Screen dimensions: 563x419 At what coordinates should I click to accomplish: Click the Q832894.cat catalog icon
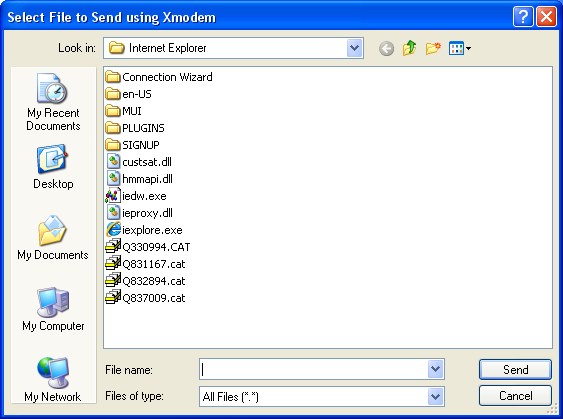[x=113, y=280]
